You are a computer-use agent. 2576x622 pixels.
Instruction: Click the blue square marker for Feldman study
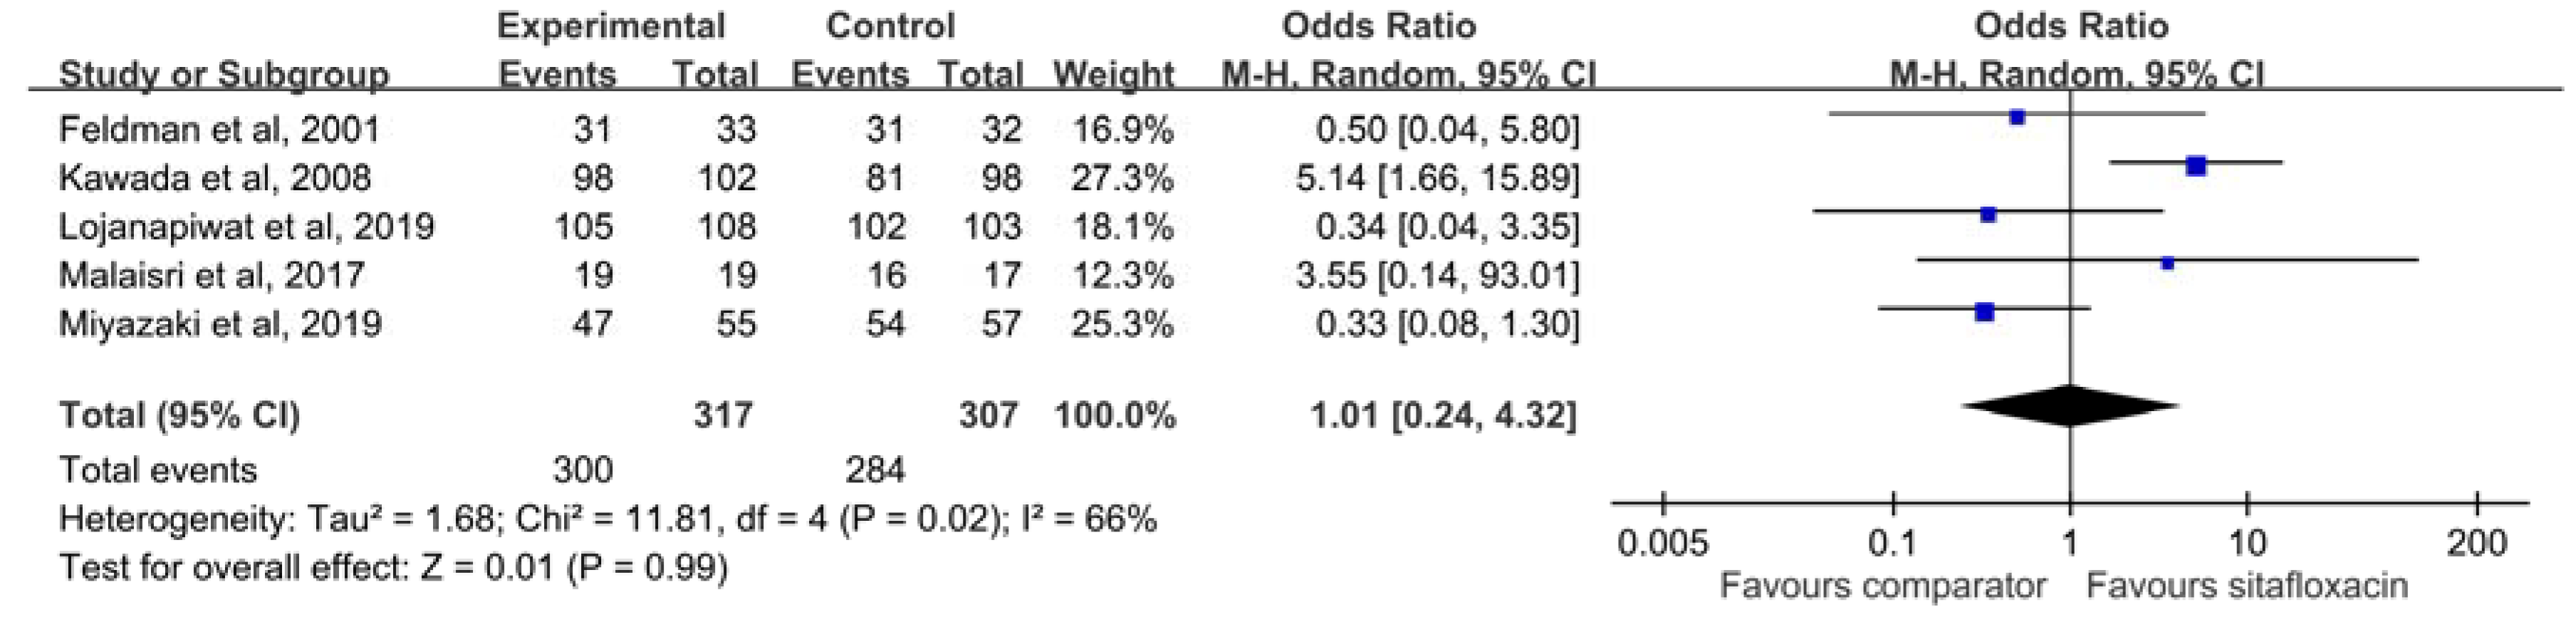coord(2017,118)
